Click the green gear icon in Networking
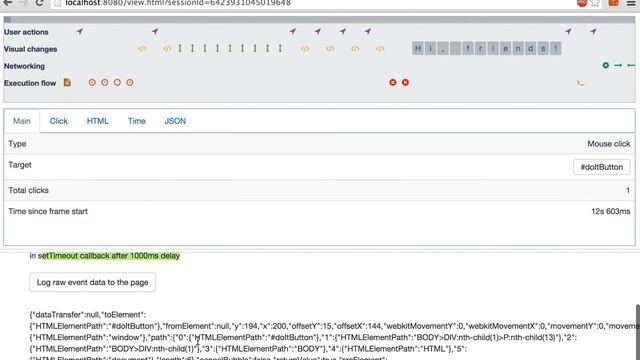Viewport: 640px width, 360px height. pyautogui.click(x=606, y=65)
